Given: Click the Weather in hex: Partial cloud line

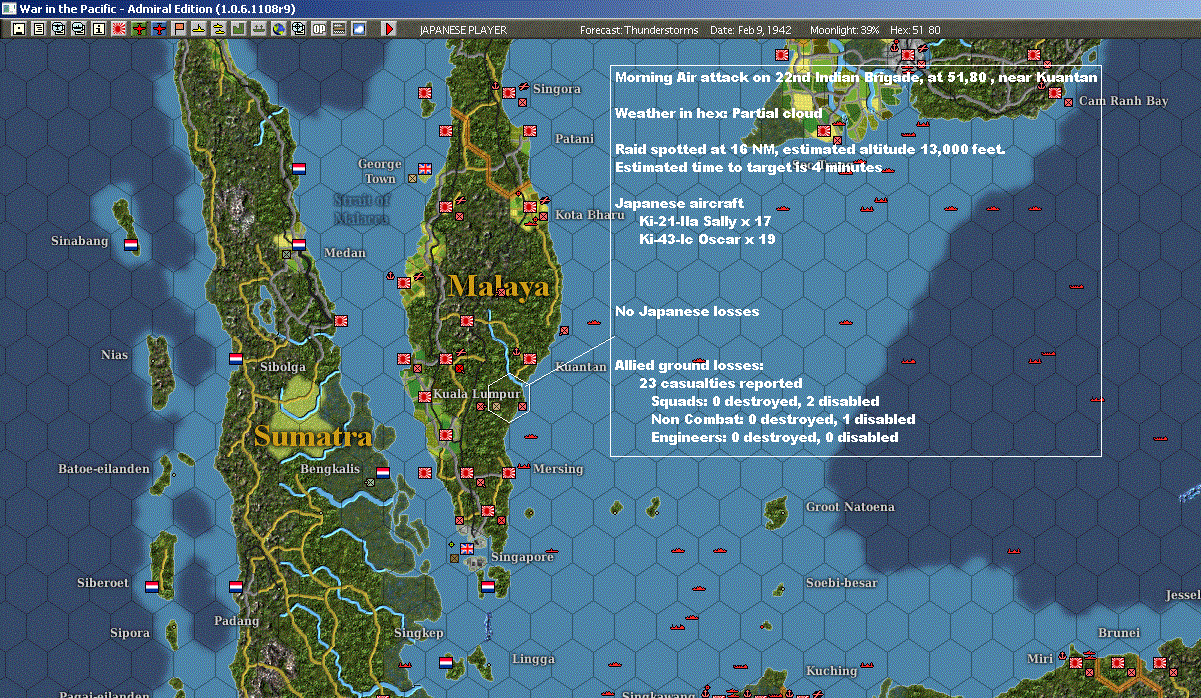Looking at the screenshot, I should click(x=718, y=113).
